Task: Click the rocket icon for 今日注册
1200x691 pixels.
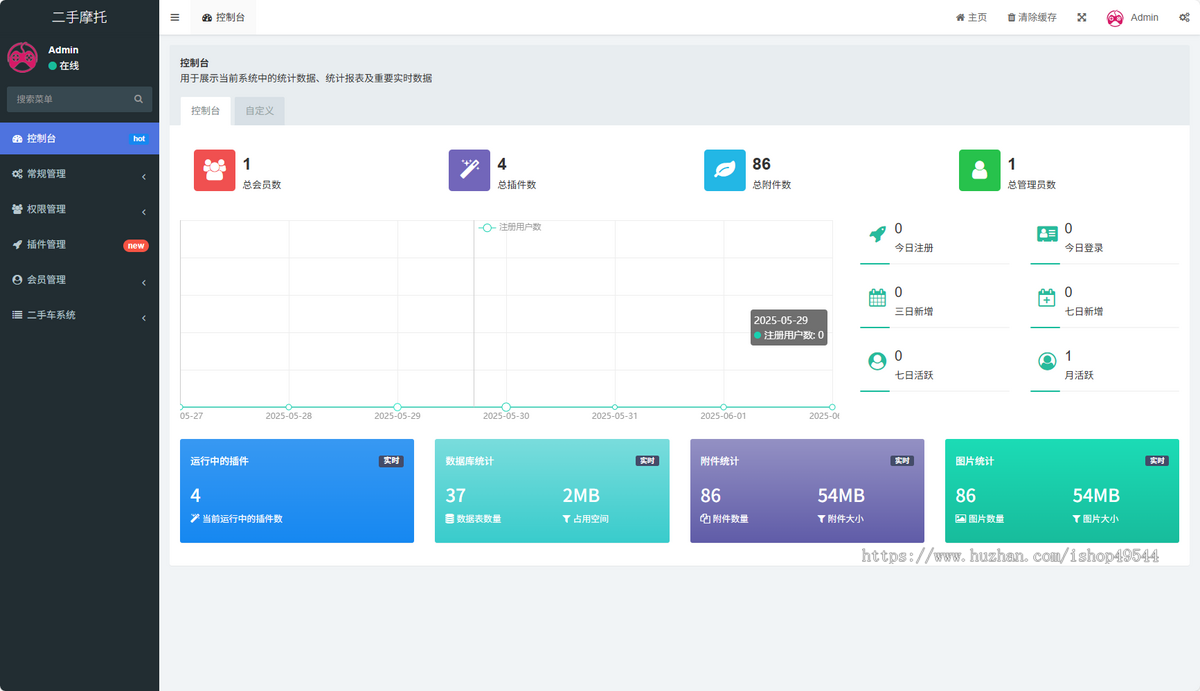Action: [x=877, y=234]
